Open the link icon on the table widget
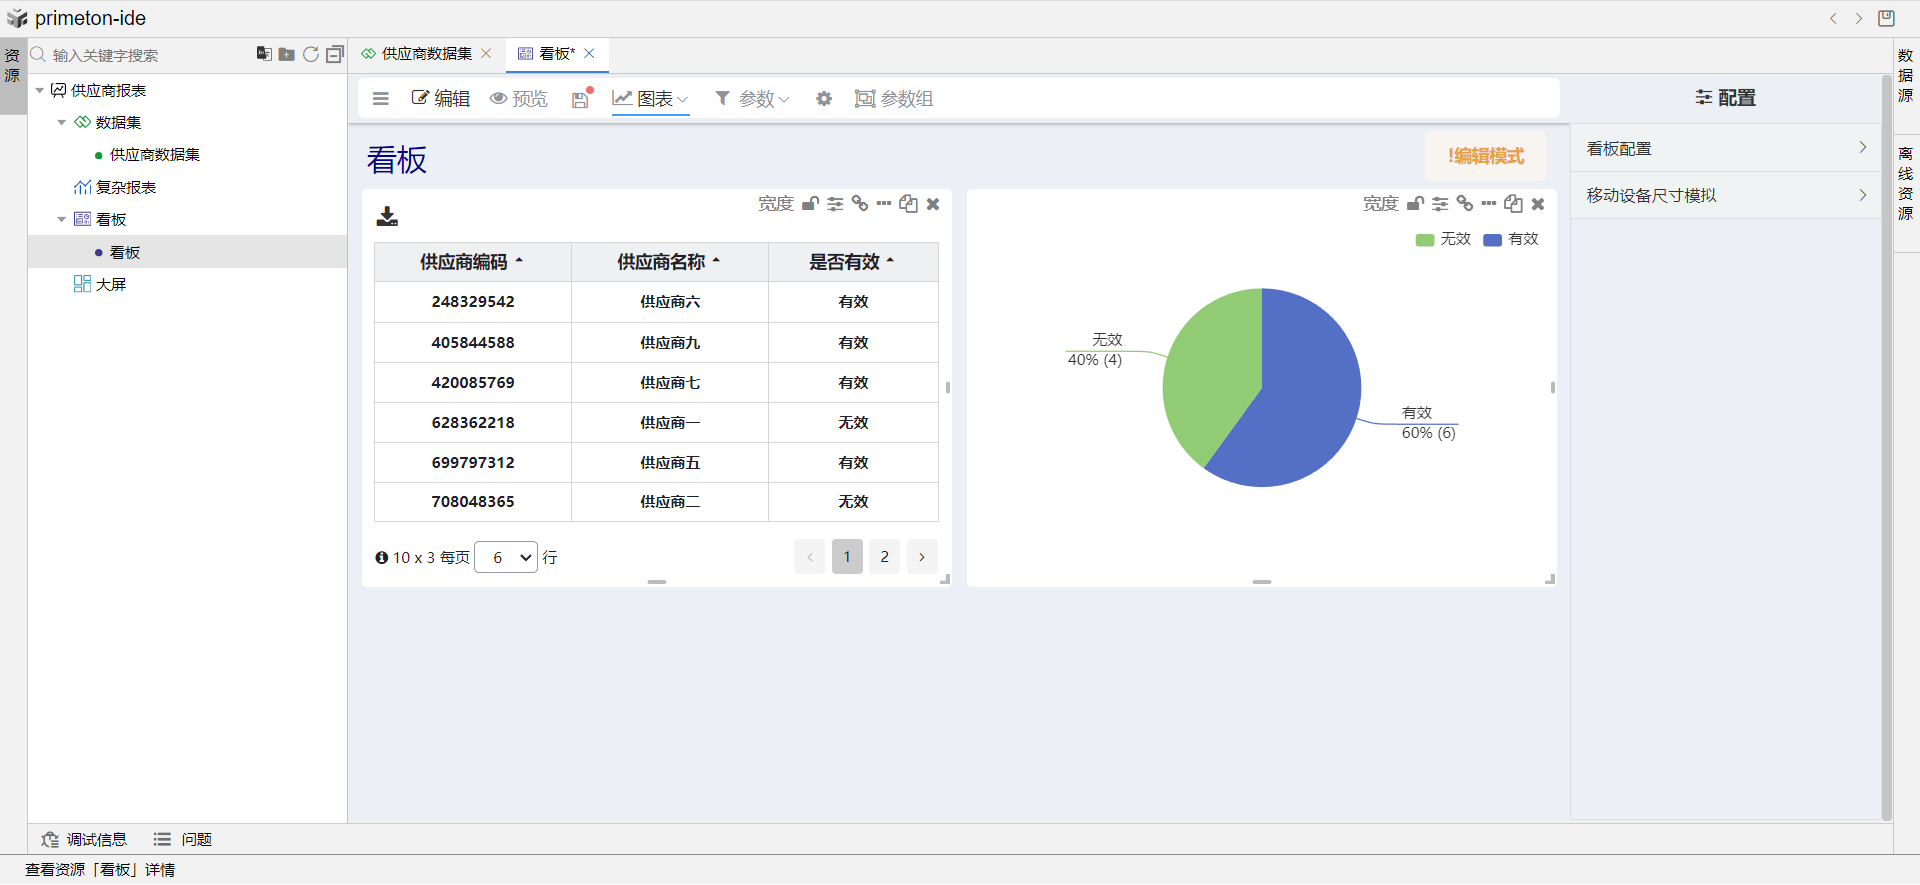This screenshot has width=1920, height=885. coord(860,204)
